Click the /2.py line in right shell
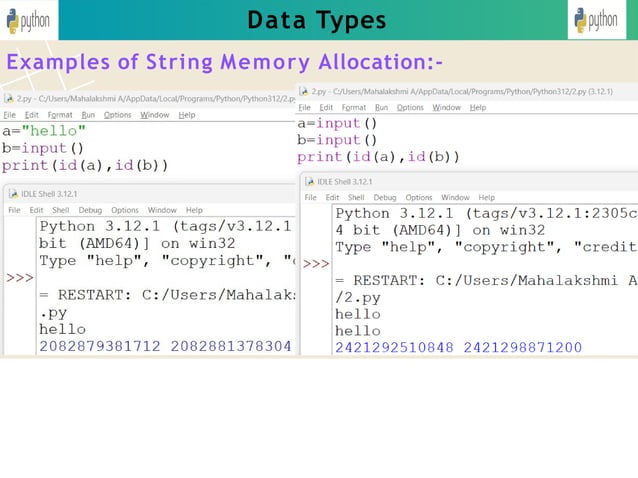This screenshot has width=638, height=478. pos(358,298)
